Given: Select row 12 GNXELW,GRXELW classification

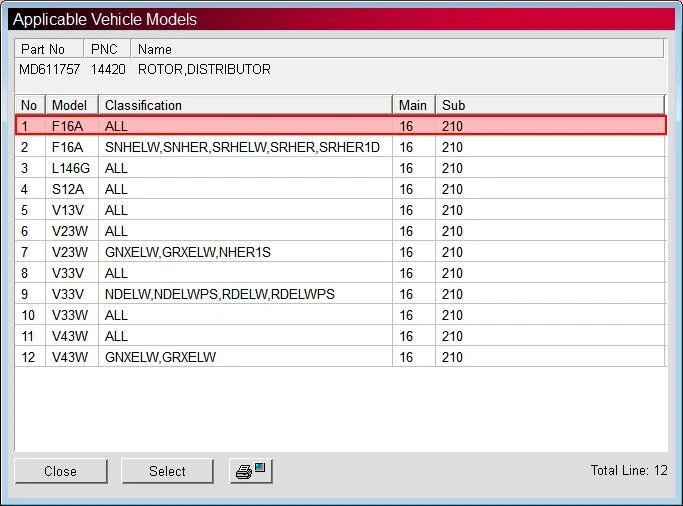Looking at the screenshot, I should [x=341, y=357].
